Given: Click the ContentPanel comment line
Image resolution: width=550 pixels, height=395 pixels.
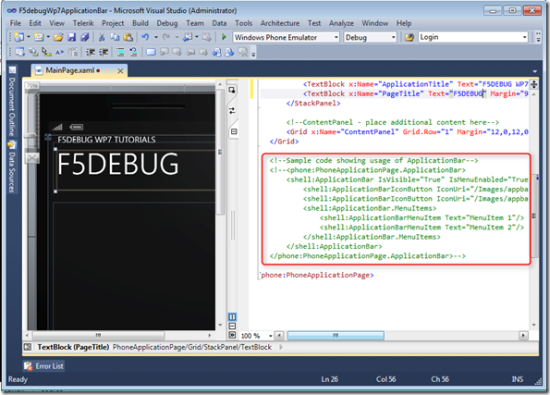Looking at the screenshot, I should pyautogui.click(x=393, y=122).
